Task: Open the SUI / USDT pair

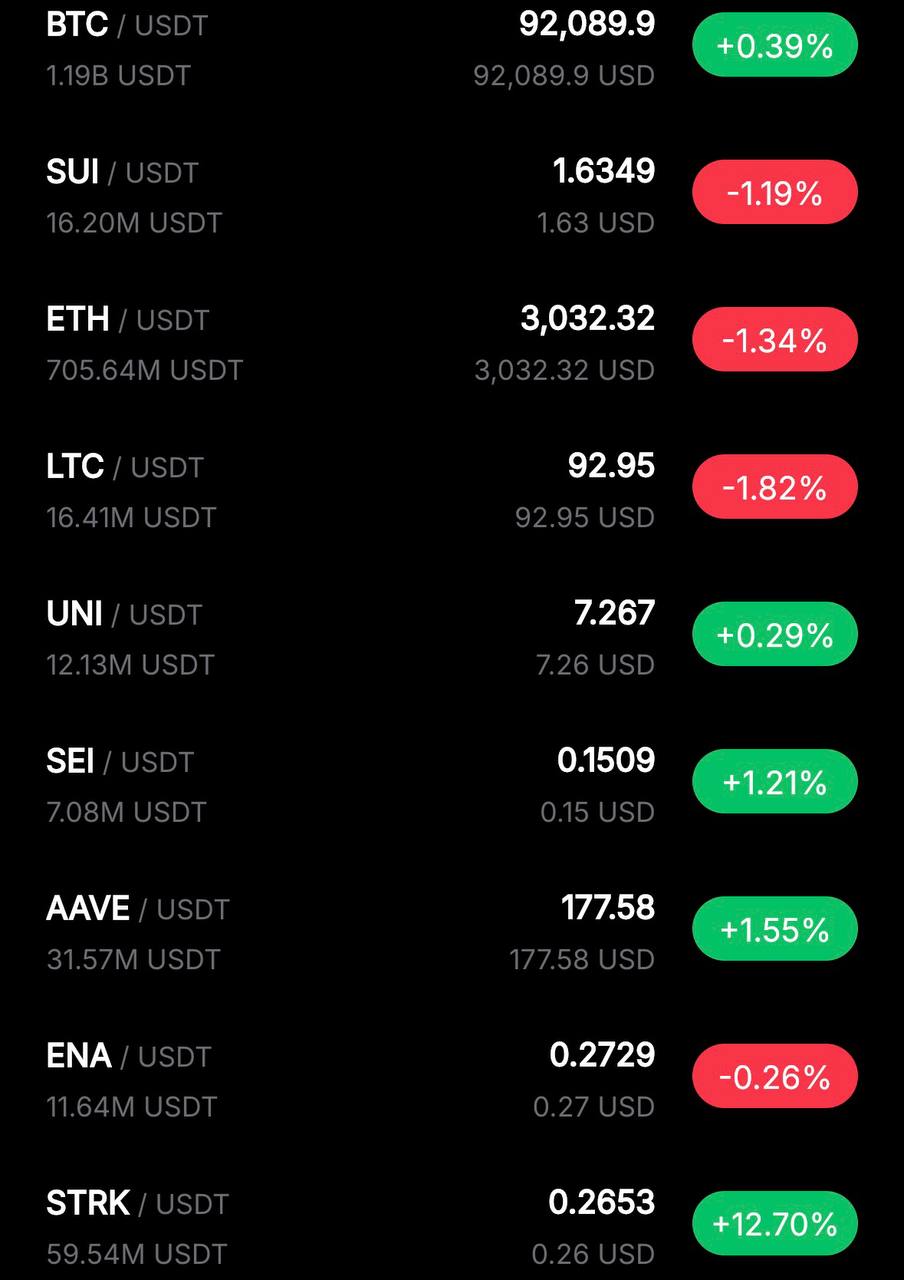Action: (x=122, y=172)
